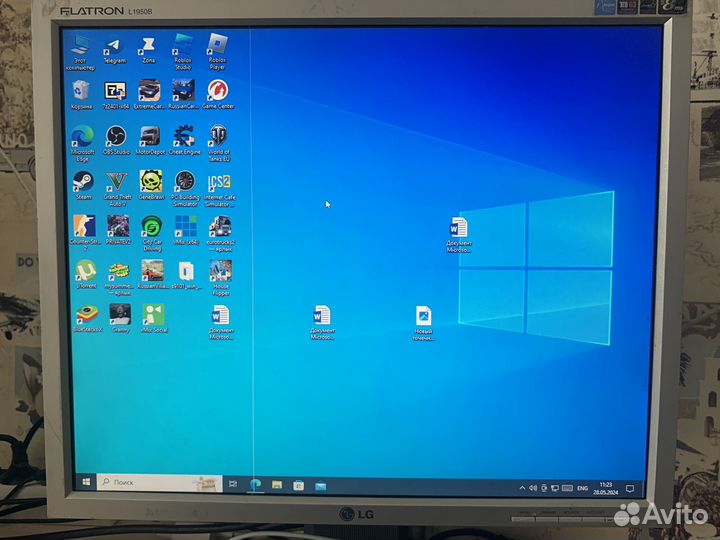Launch Telegram from the desktop
This screenshot has height=540, width=720.
[x=115, y=50]
